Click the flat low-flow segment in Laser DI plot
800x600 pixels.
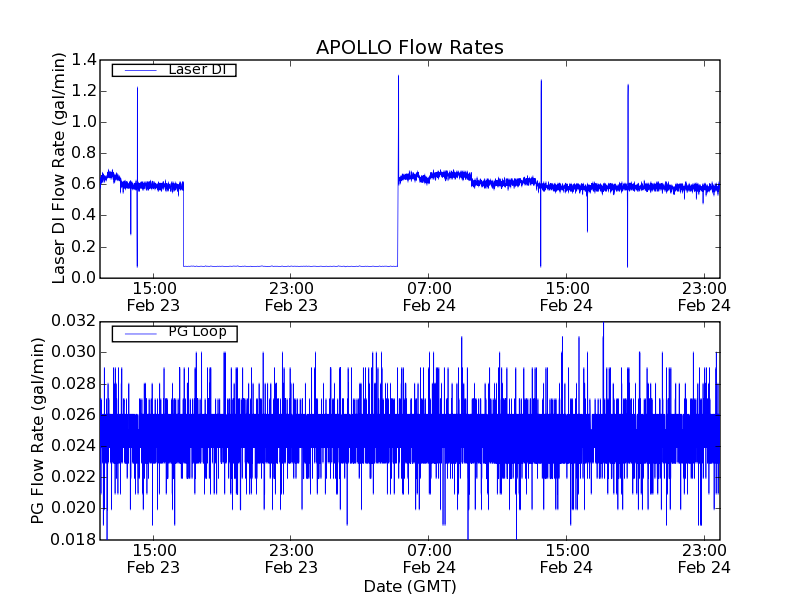coord(290,266)
